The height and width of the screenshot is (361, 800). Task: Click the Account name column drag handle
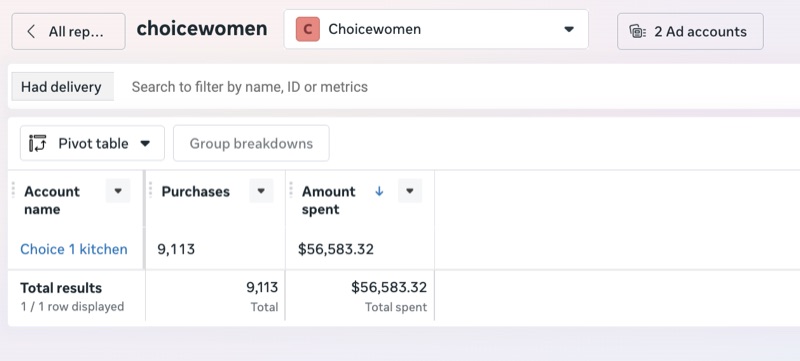[13, 190]
